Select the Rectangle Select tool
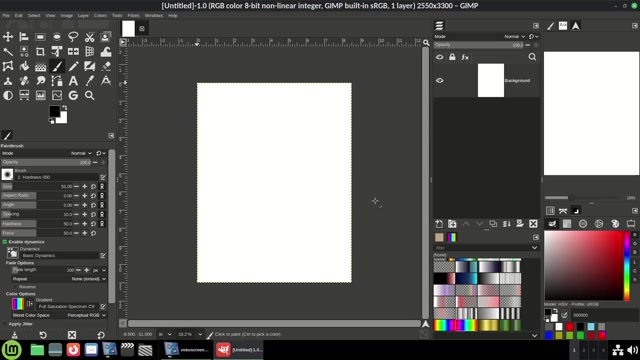 tap(40, 37)
